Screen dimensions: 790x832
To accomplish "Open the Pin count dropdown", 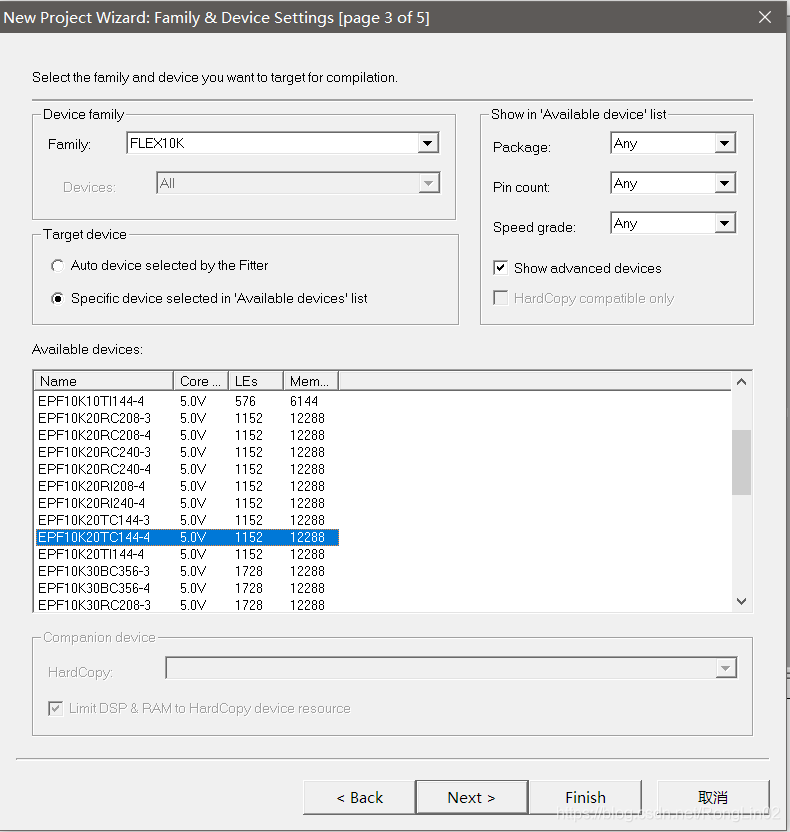I will coord(673,183).
